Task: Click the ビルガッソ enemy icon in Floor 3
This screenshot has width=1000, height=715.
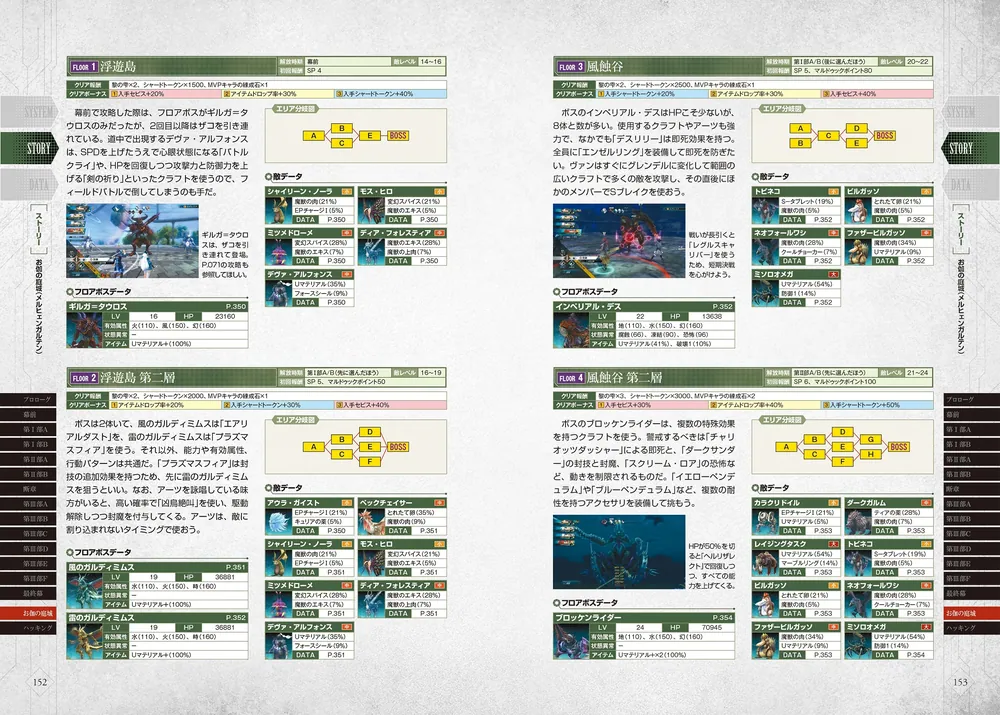Action: 857,210
